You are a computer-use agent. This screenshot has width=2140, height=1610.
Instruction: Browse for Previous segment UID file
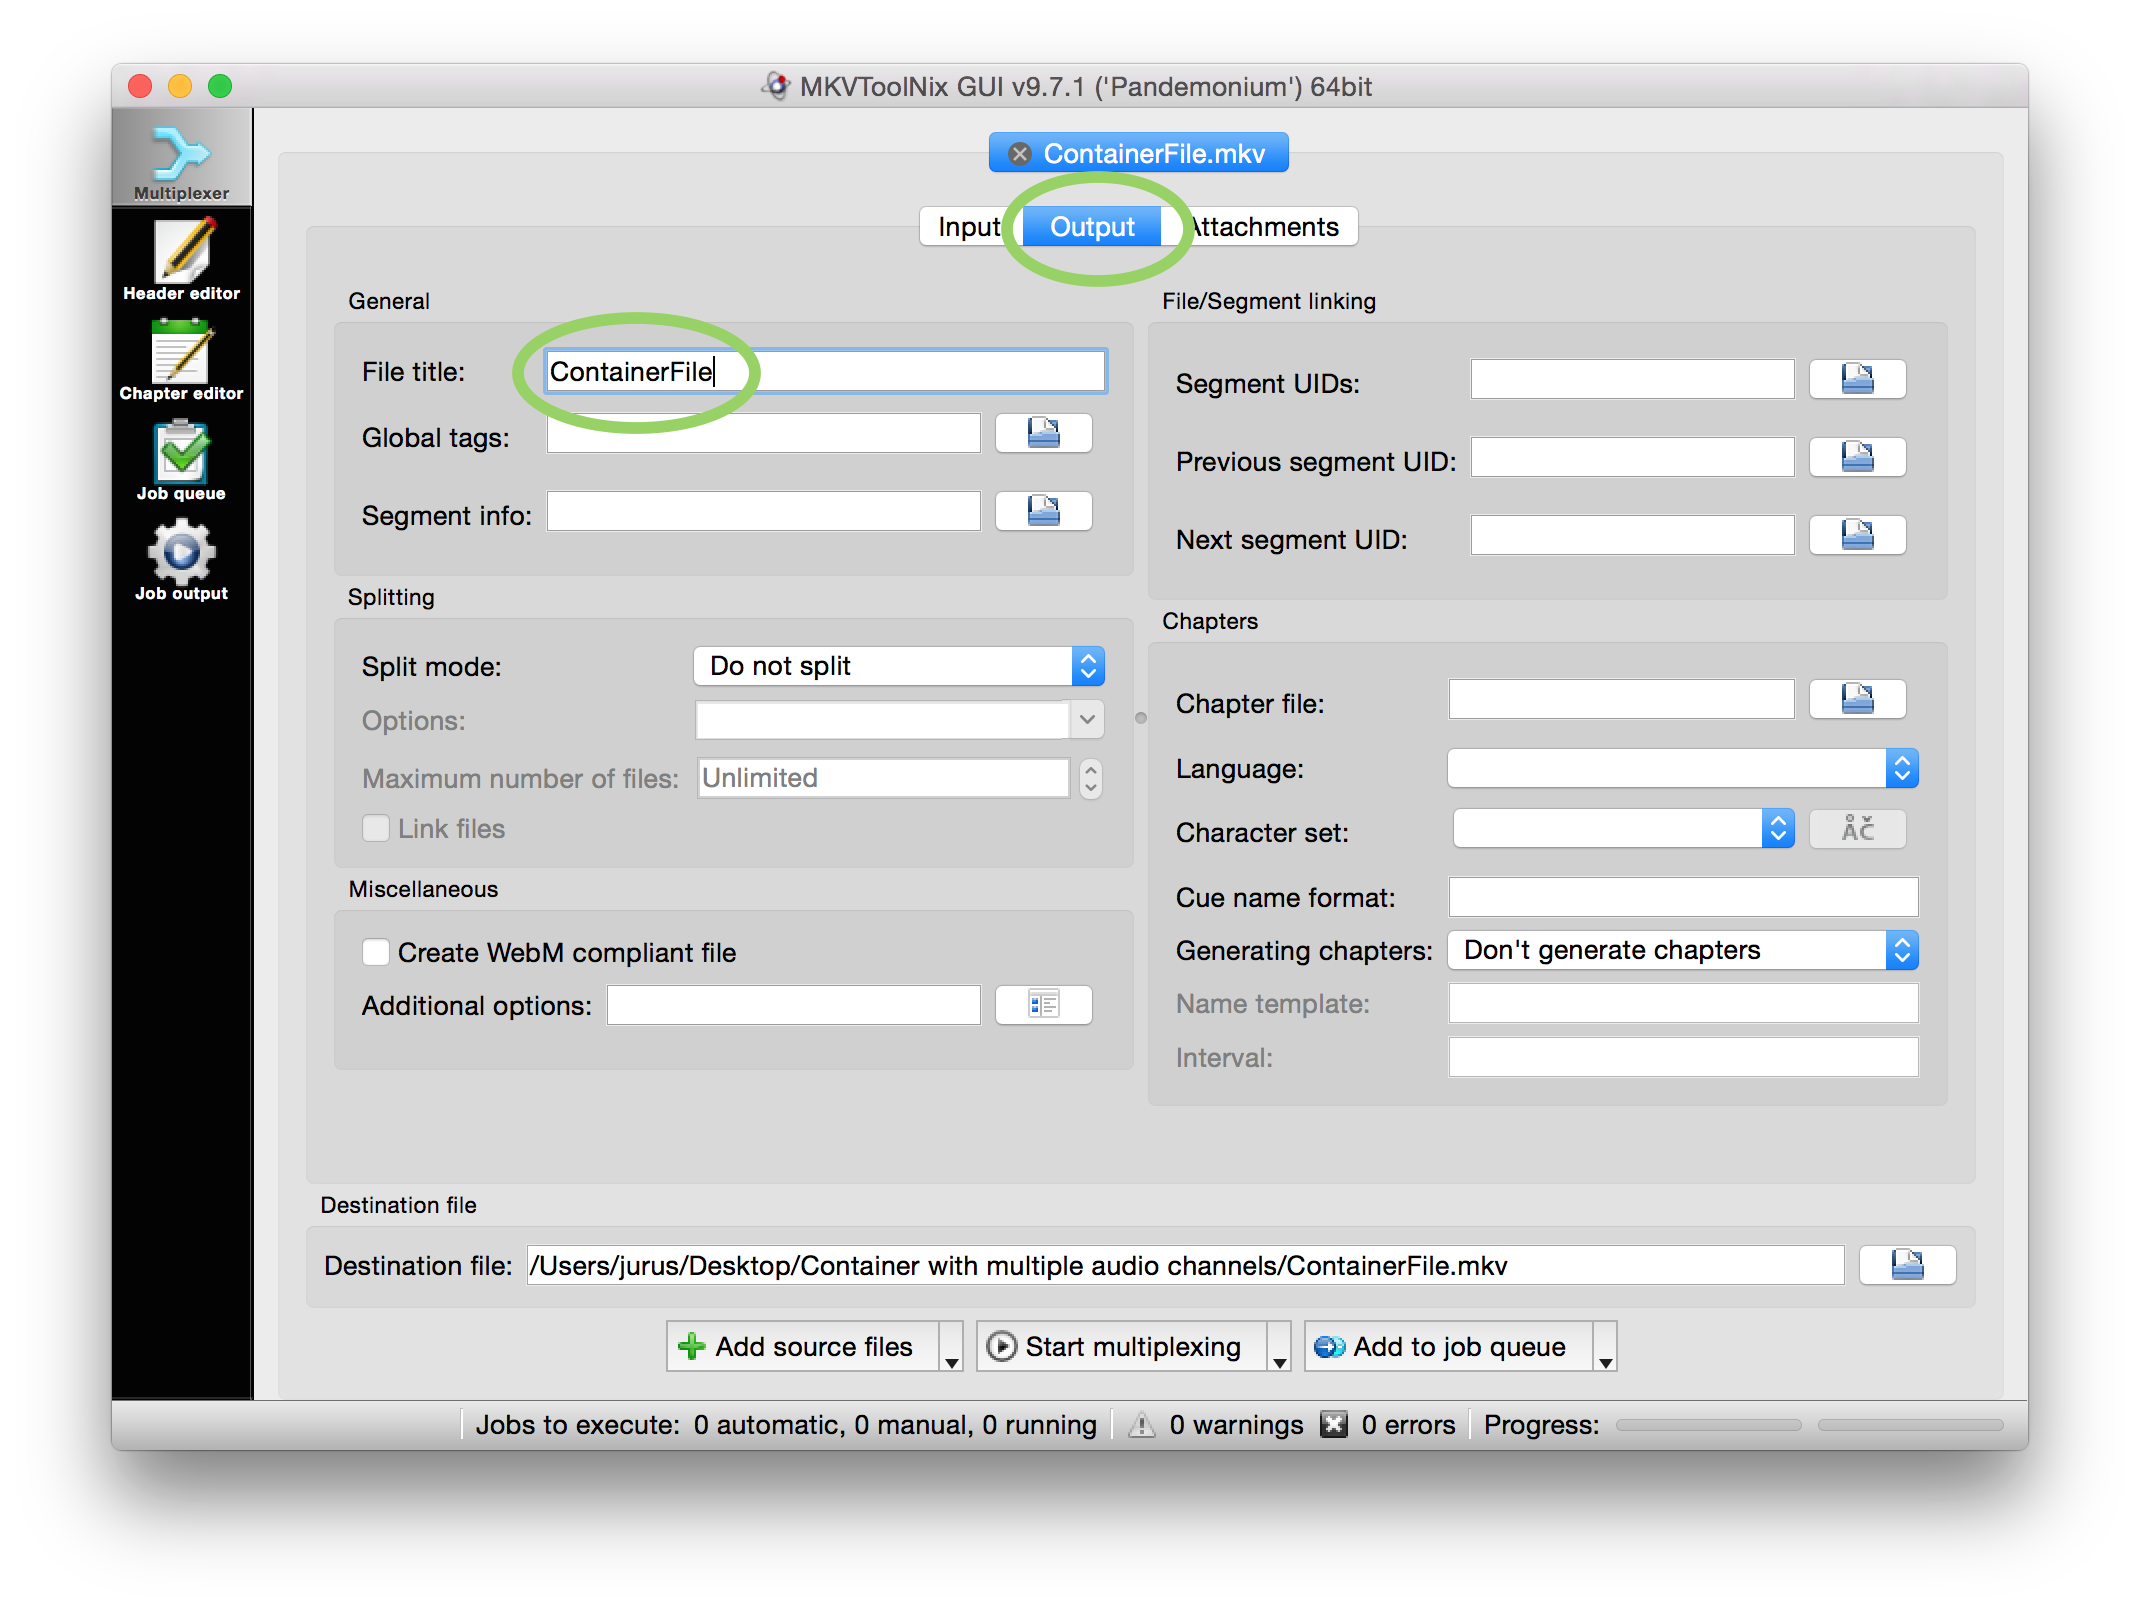point(1857,457)
